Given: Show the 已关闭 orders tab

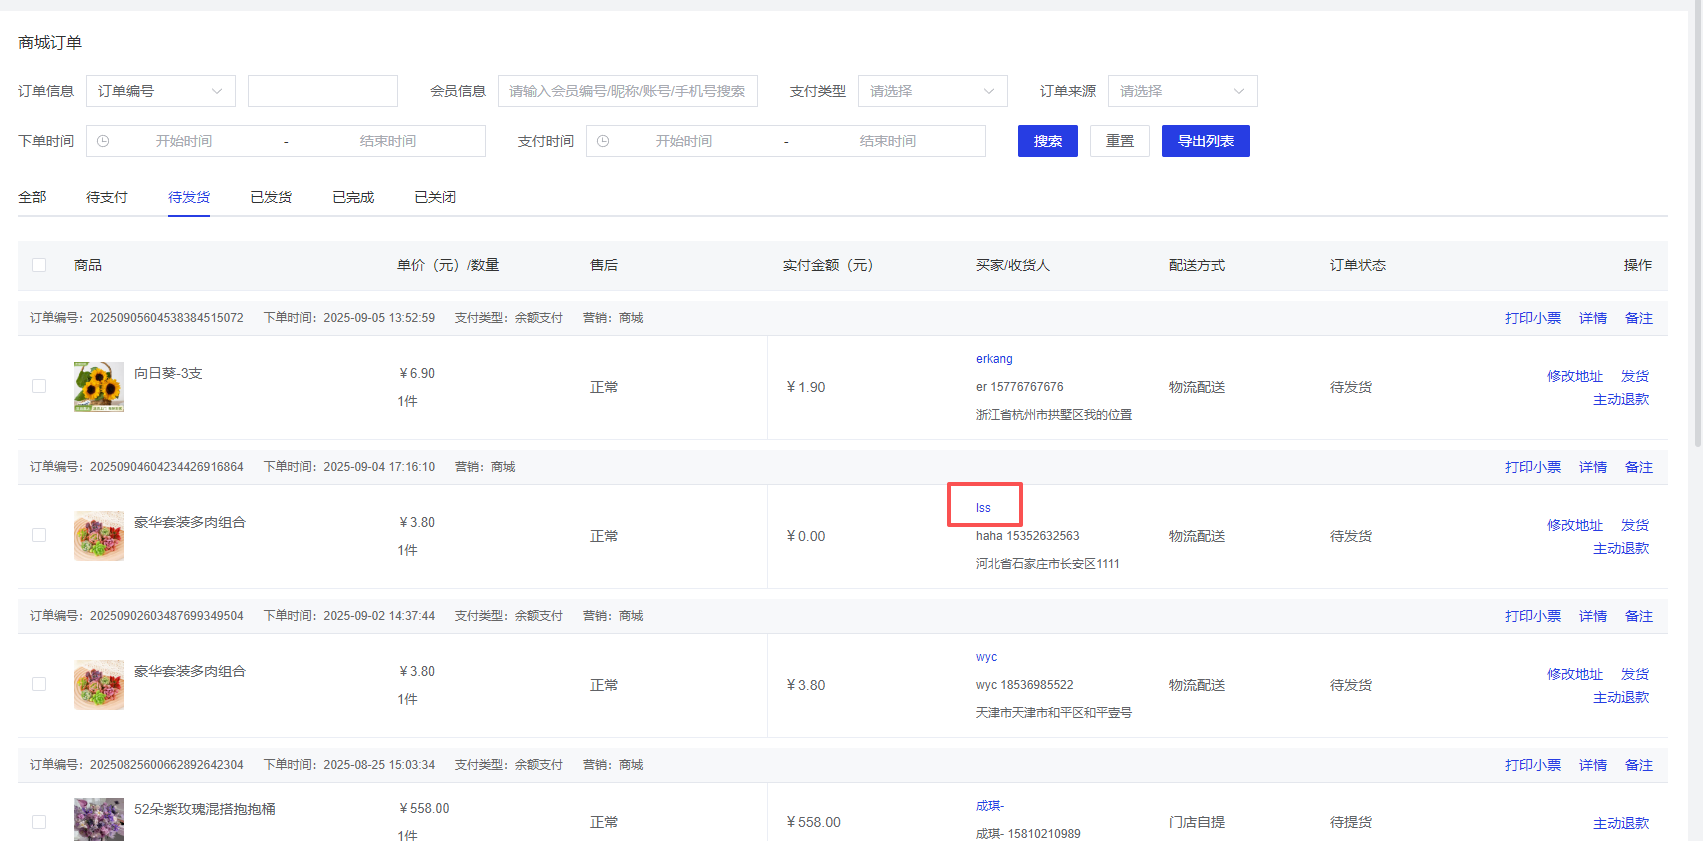Looking at the screenshot, I should [x=435, y=197].
